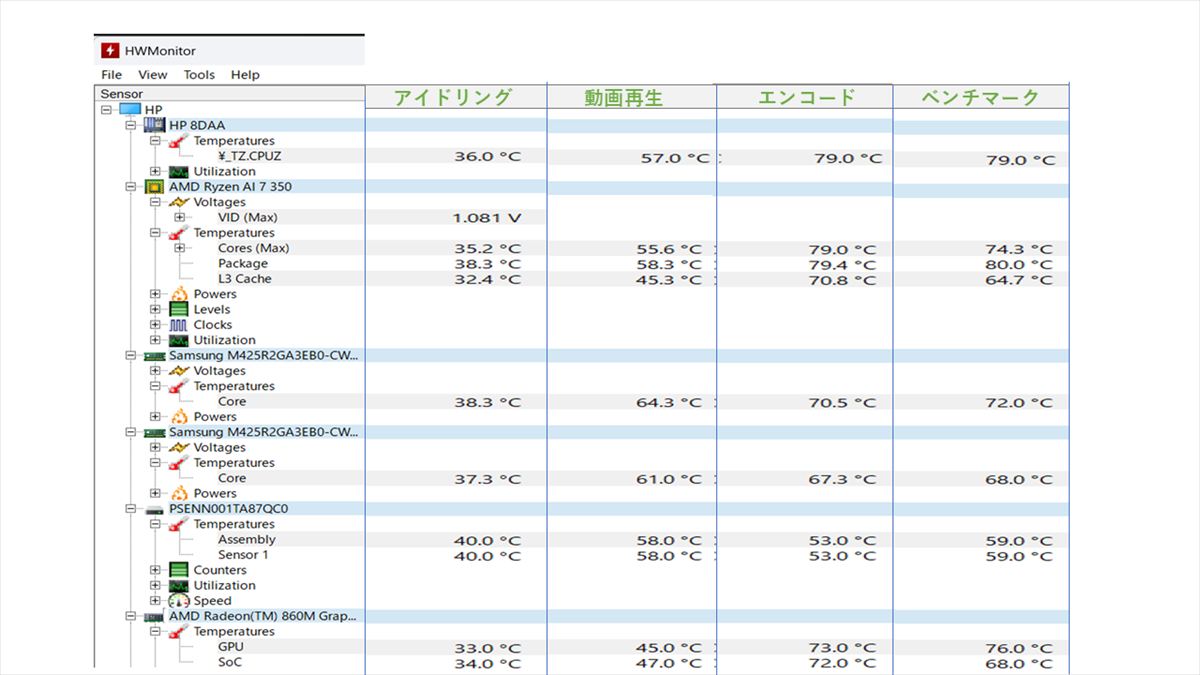Open the File menu
Viewport: 1200px width, 675px height.
pos(111,75)
